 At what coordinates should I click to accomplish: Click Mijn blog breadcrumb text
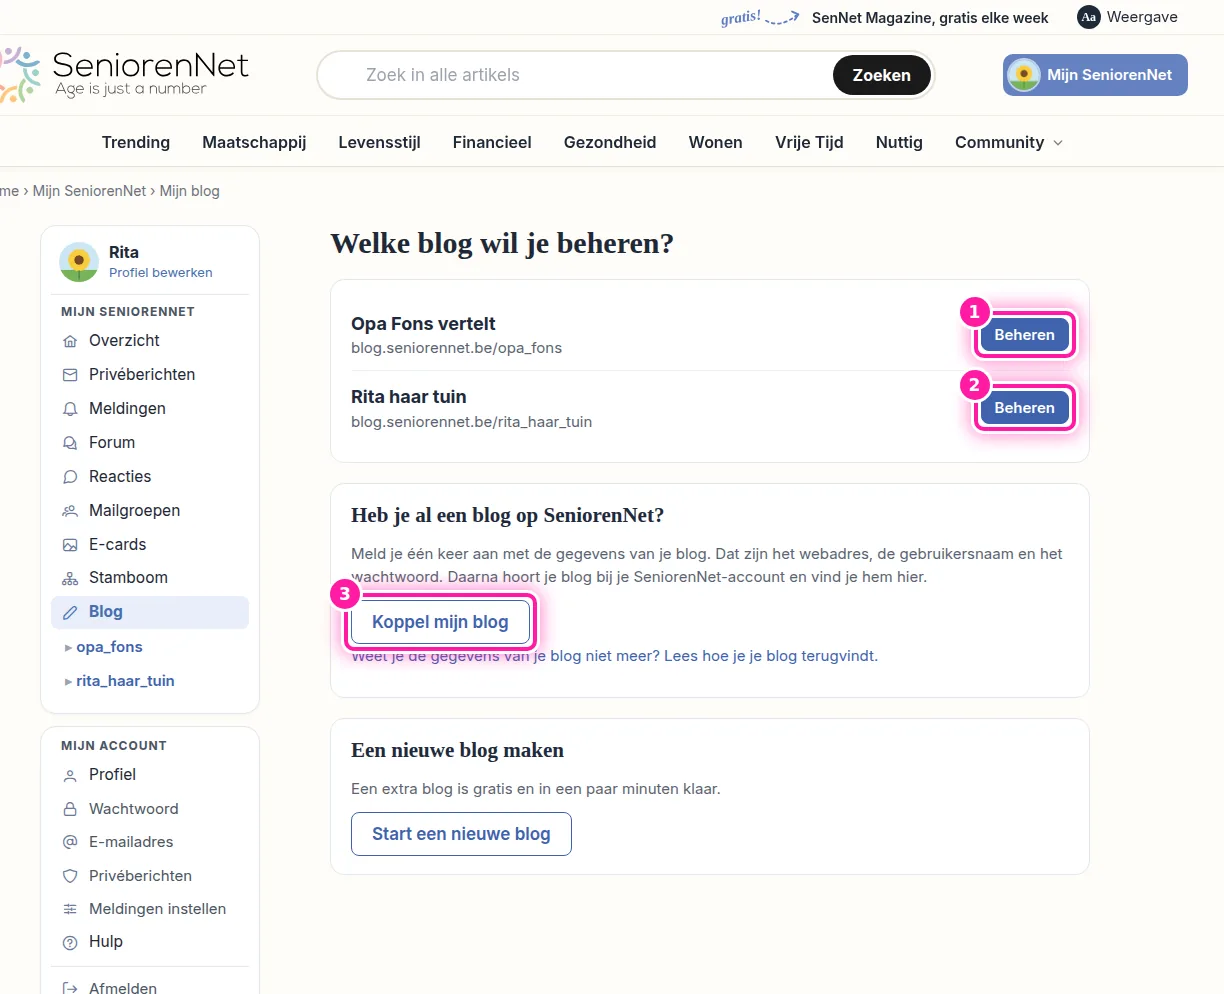(x=190, y=191)
